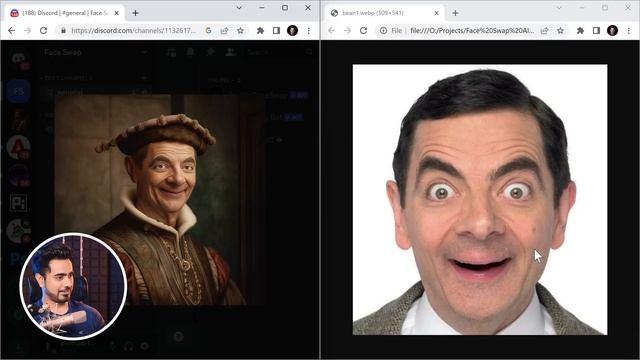Screen dimensions: 640x360
Task: Open Discord home icon in server list
Action: pyautogui.click(x=18, y=59)
